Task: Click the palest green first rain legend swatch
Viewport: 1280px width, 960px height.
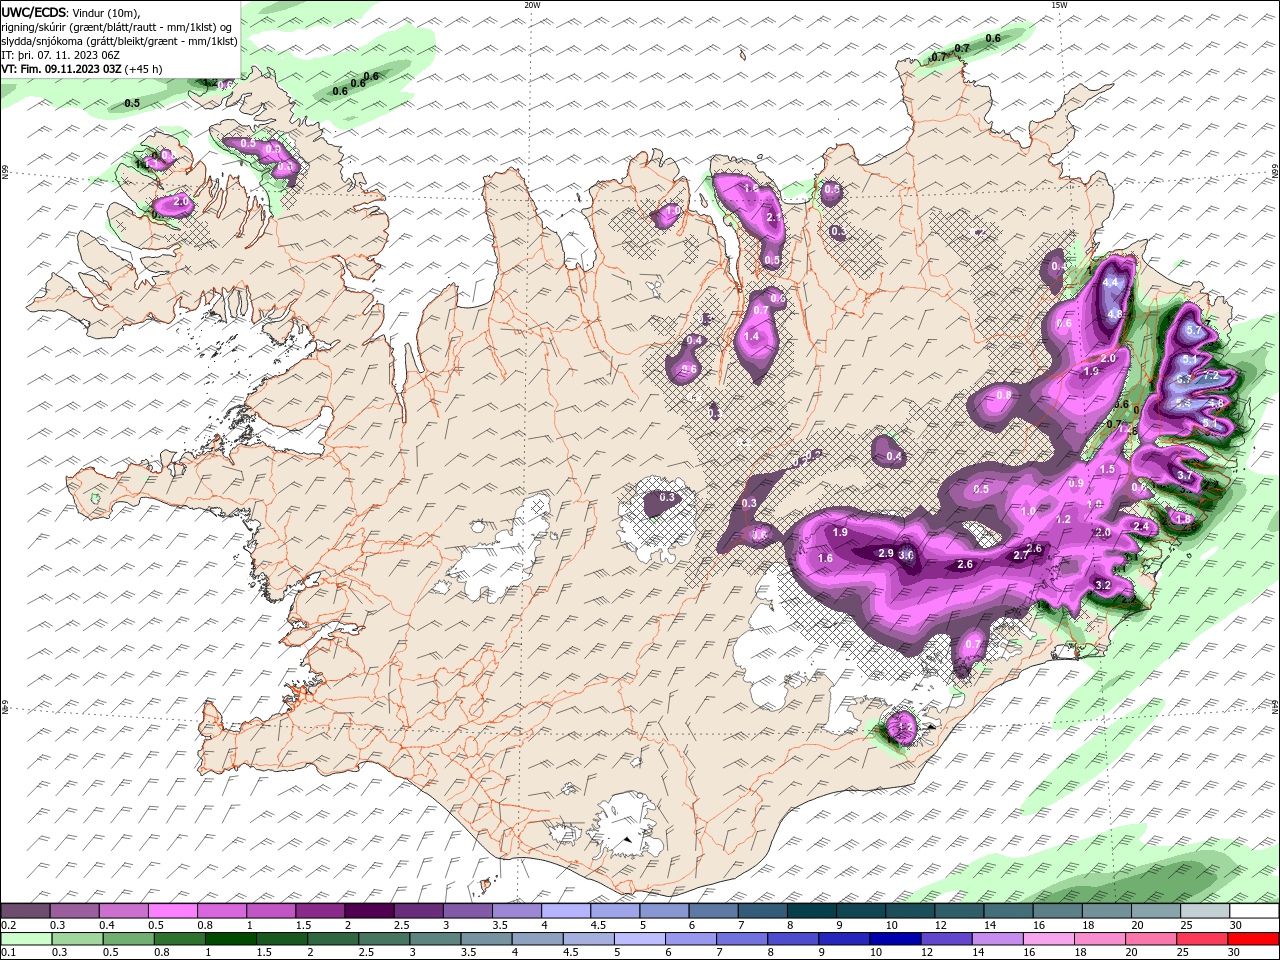Action: tap(25, 939)
